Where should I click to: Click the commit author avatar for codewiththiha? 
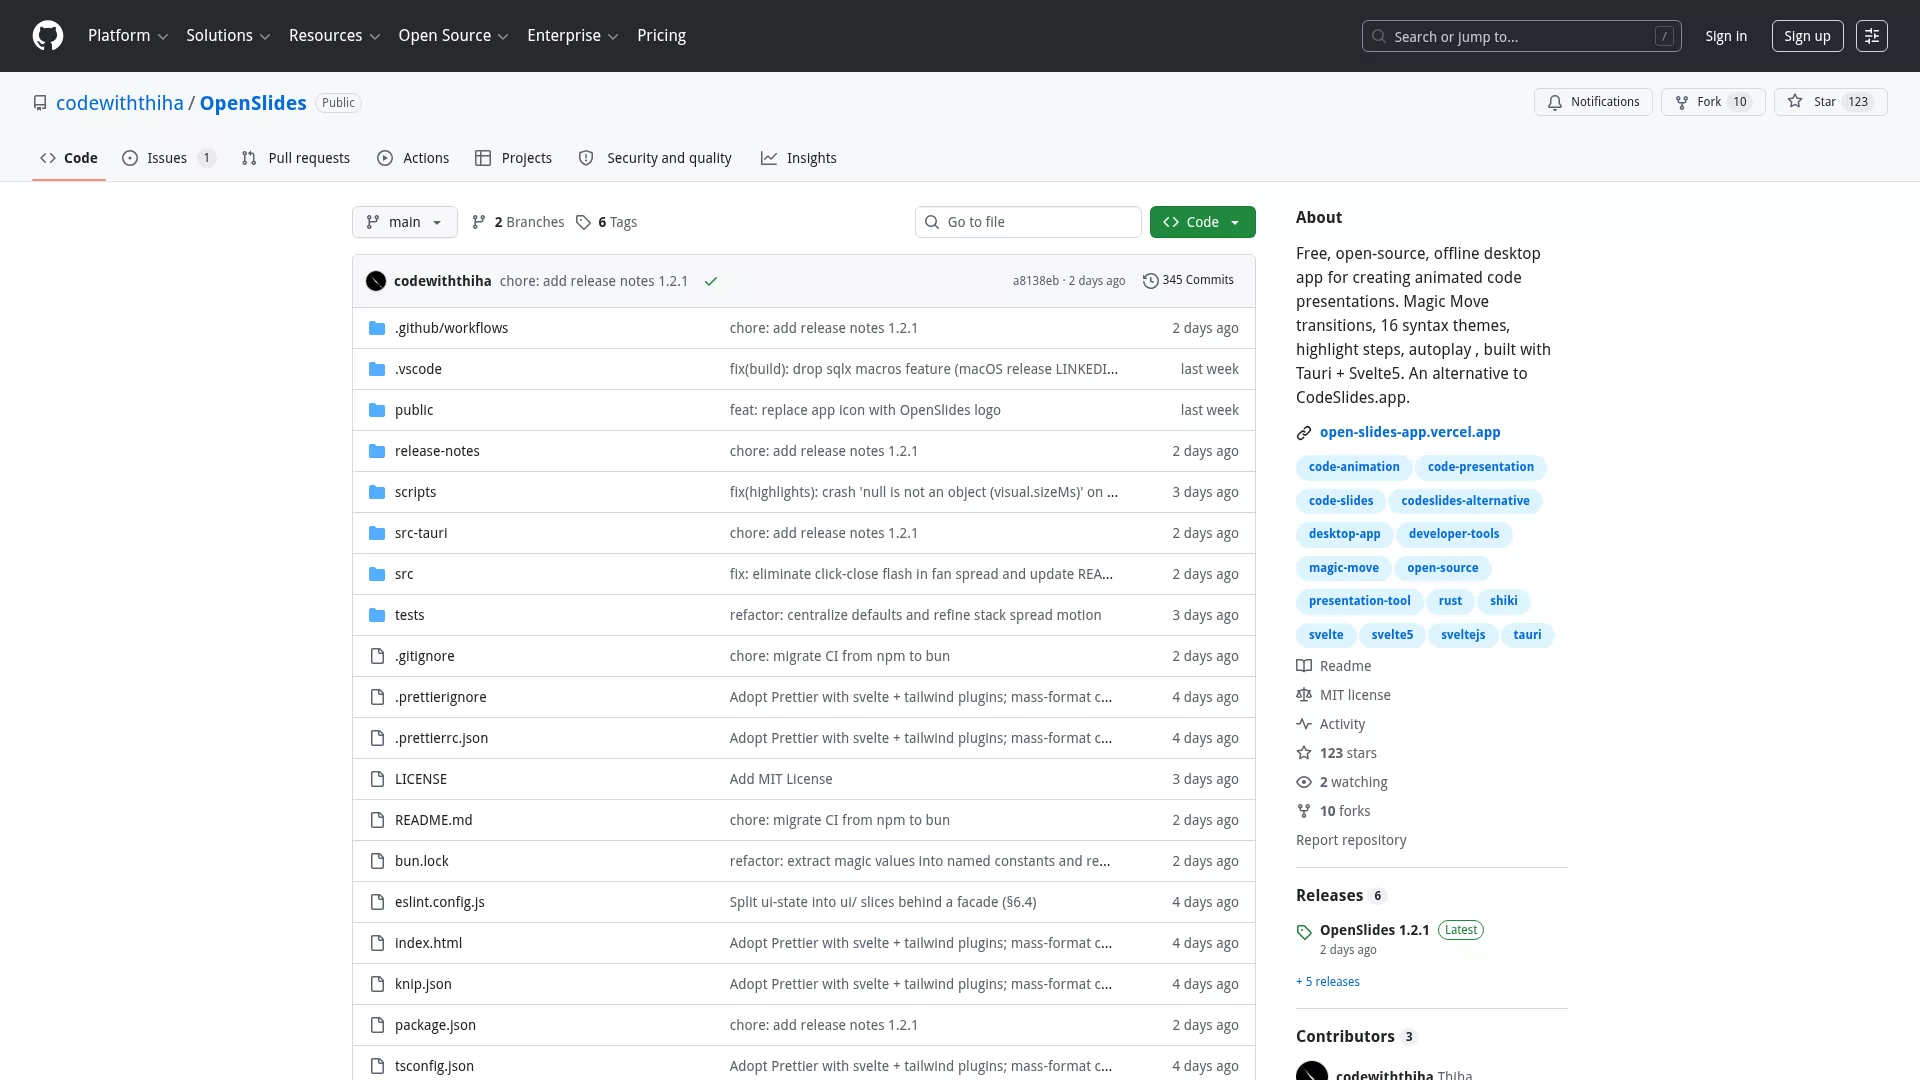[376, 281]
